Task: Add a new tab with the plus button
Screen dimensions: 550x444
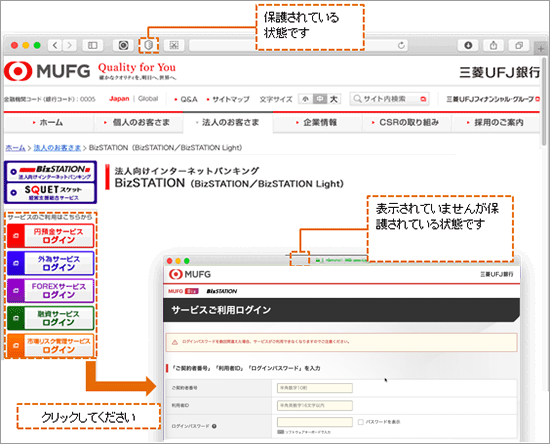Action: pos(541,49)
